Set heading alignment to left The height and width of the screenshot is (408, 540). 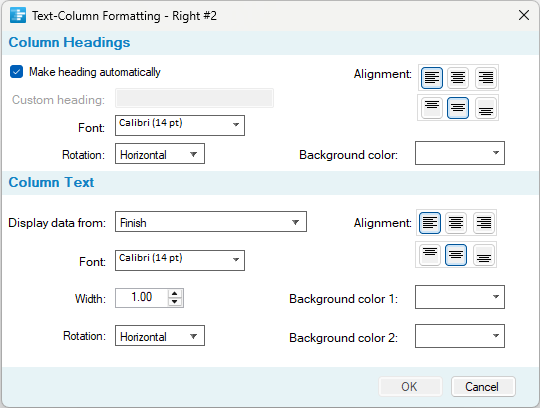[432, 78]
